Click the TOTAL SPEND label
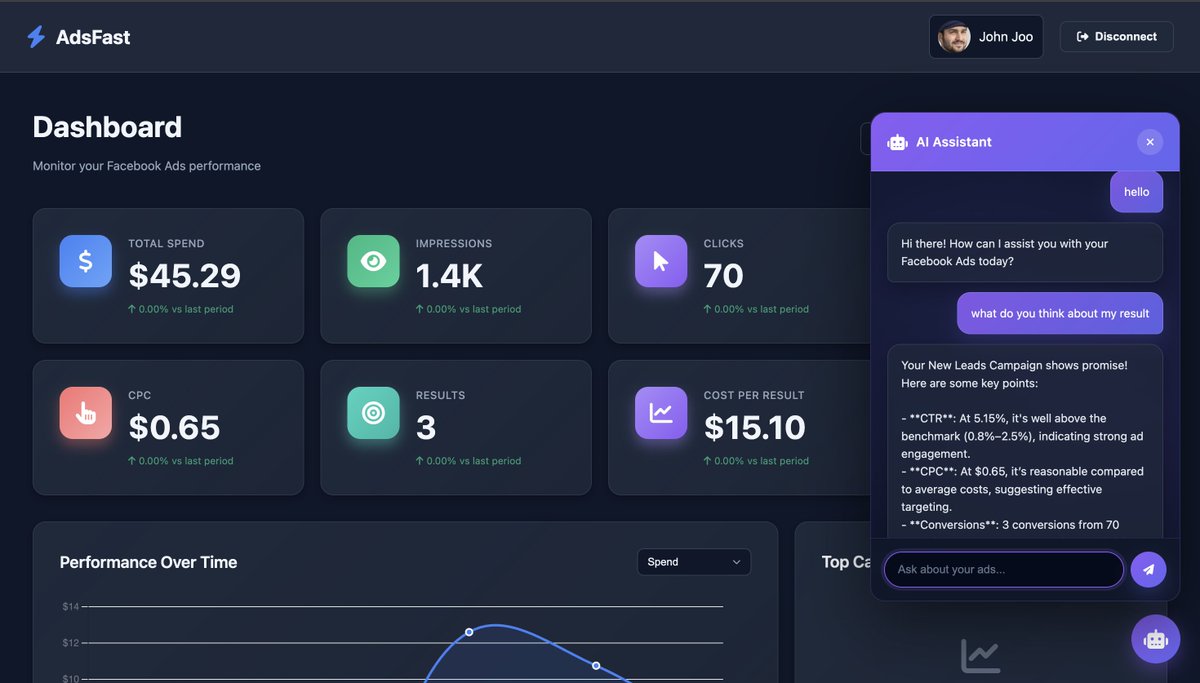 coord(166,243)
